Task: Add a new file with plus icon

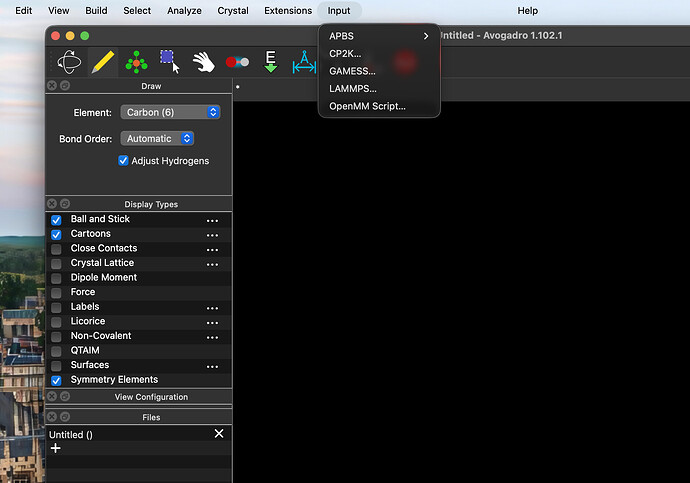Action: click(55, 449)
